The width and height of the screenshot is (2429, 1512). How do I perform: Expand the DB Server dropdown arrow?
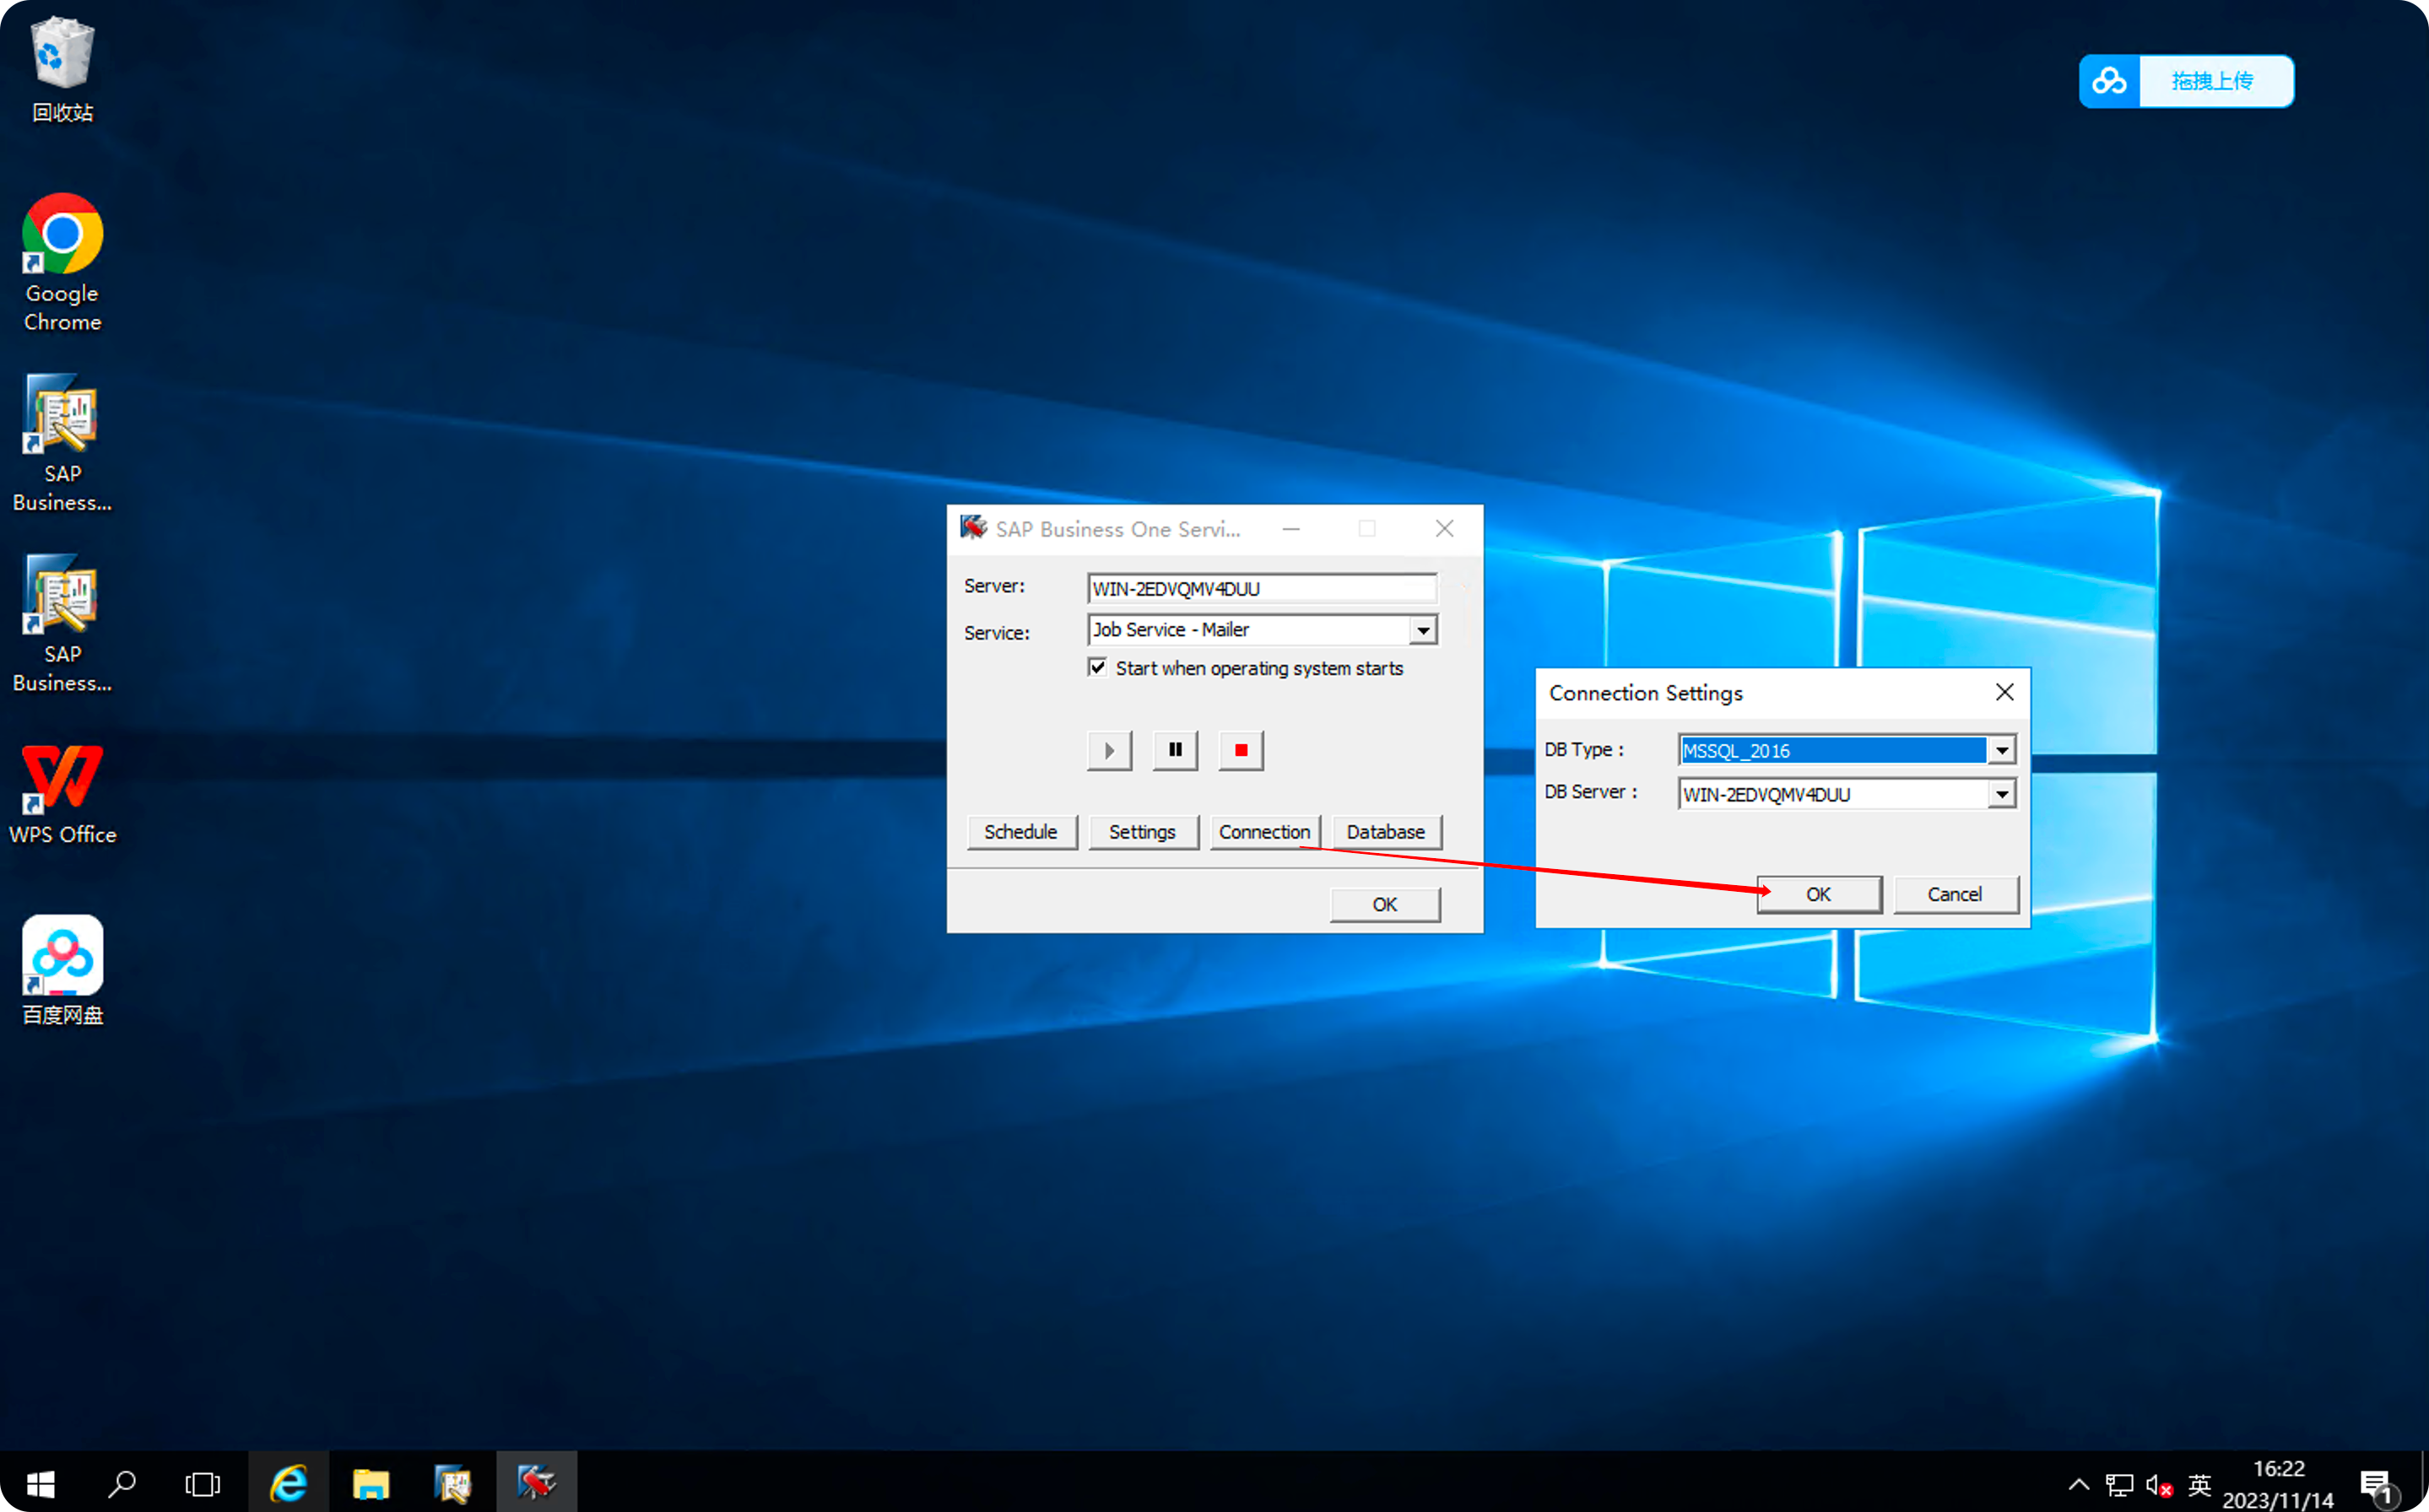click(x=2001, y=794)
